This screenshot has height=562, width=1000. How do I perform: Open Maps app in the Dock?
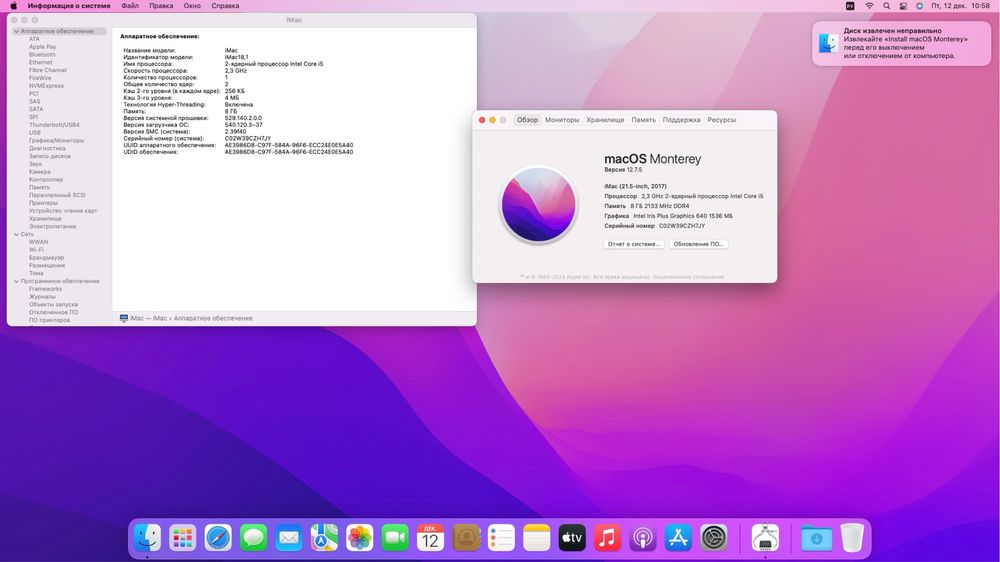click(324, 538)
